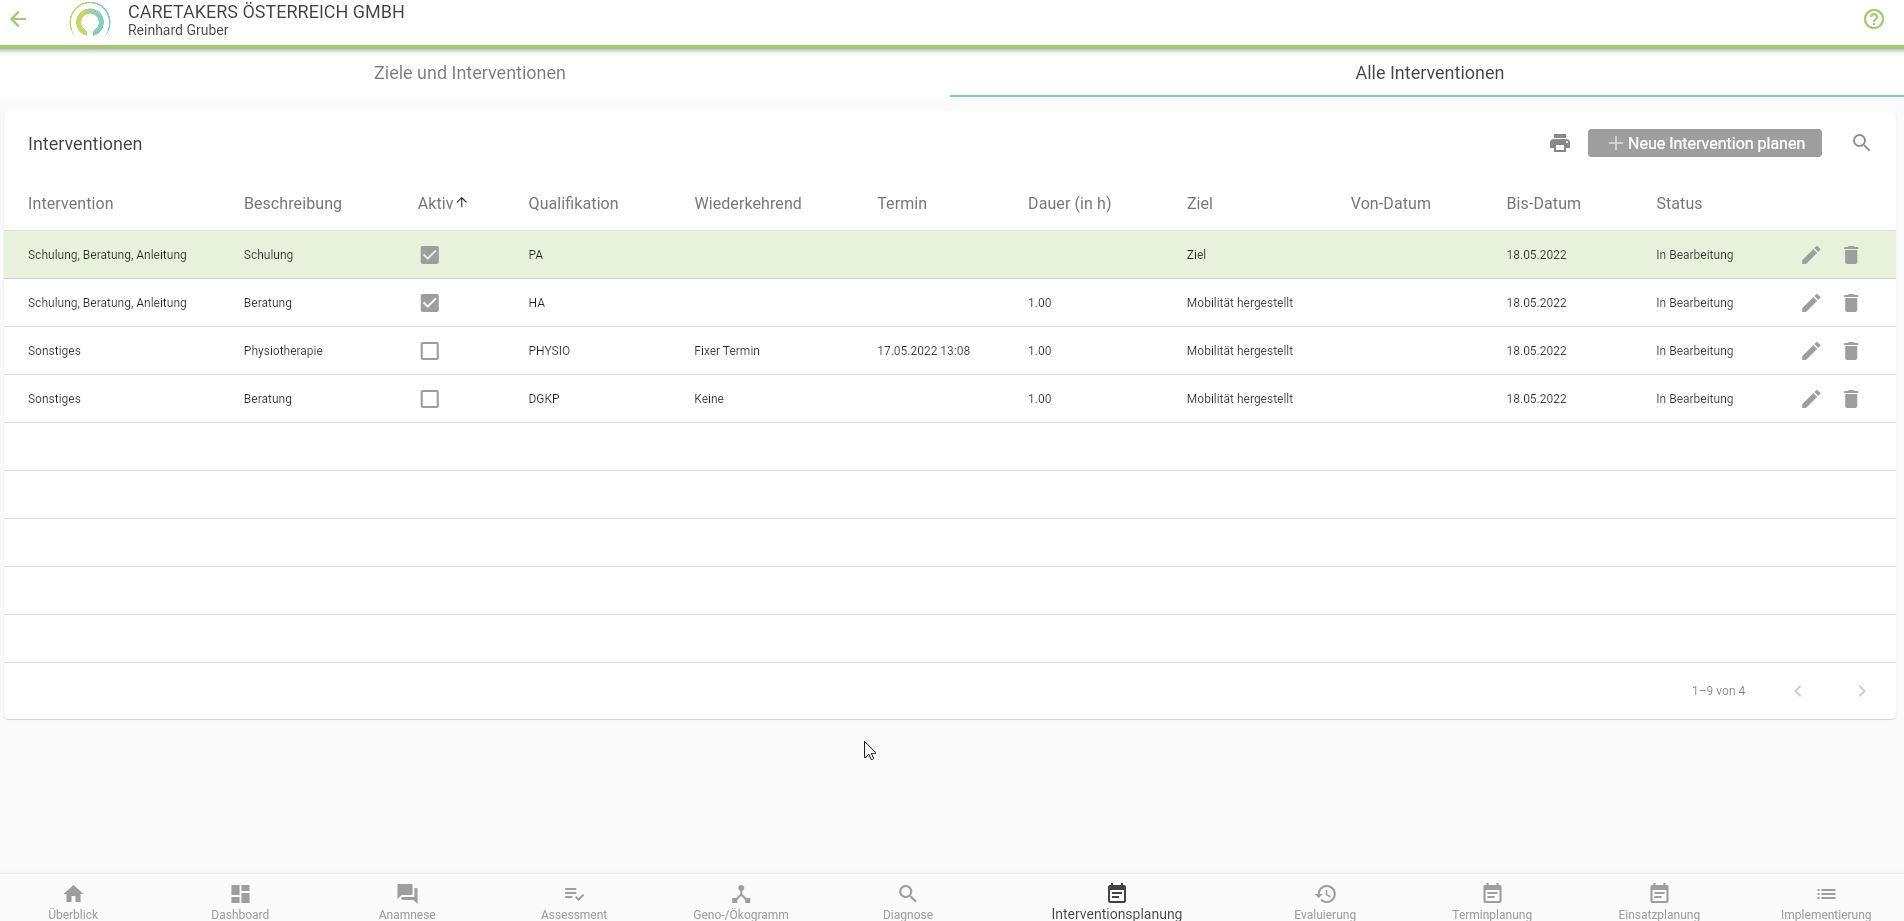Toggle the Aktiv column sort arrow
Screen dimensions: 1904x921
coord(462,203)
